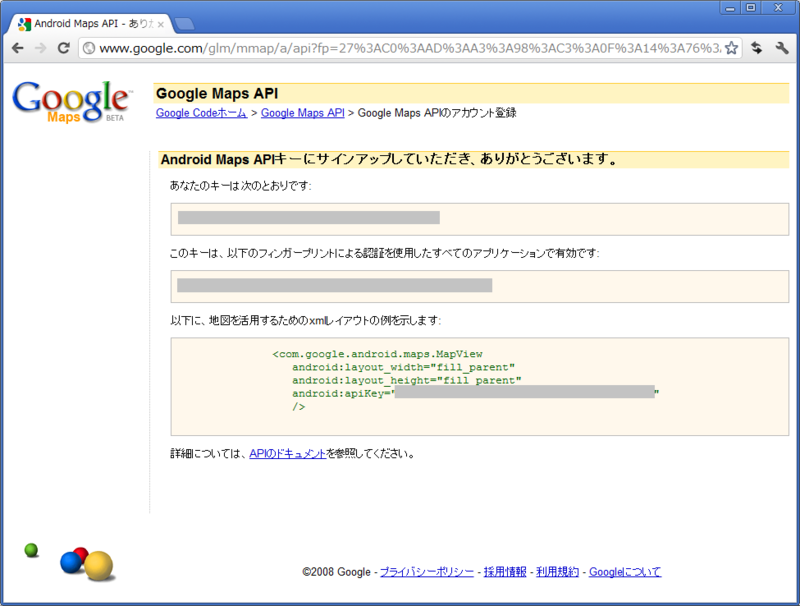Reload the page with the refresh icon
Image resolution: width=800 pixels, height=606 pixels.
pos(63,48)
